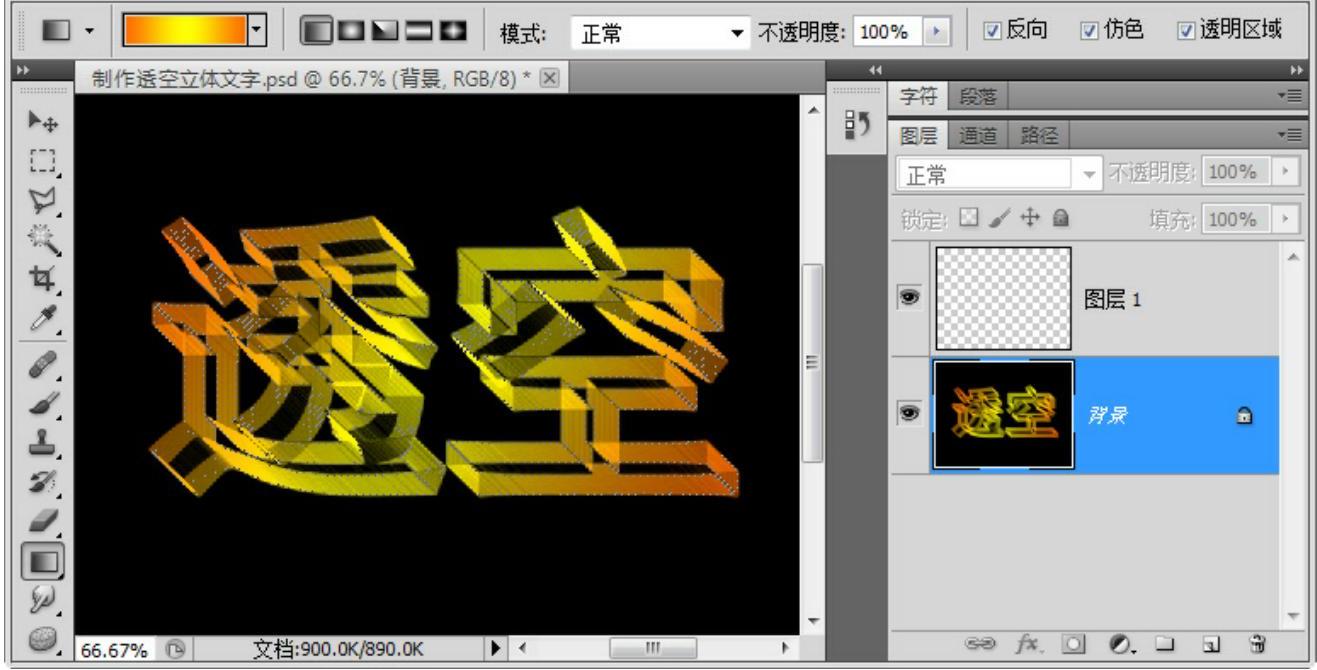
Task: Choose the radial gradient style icon
Action: pos(350,32)
